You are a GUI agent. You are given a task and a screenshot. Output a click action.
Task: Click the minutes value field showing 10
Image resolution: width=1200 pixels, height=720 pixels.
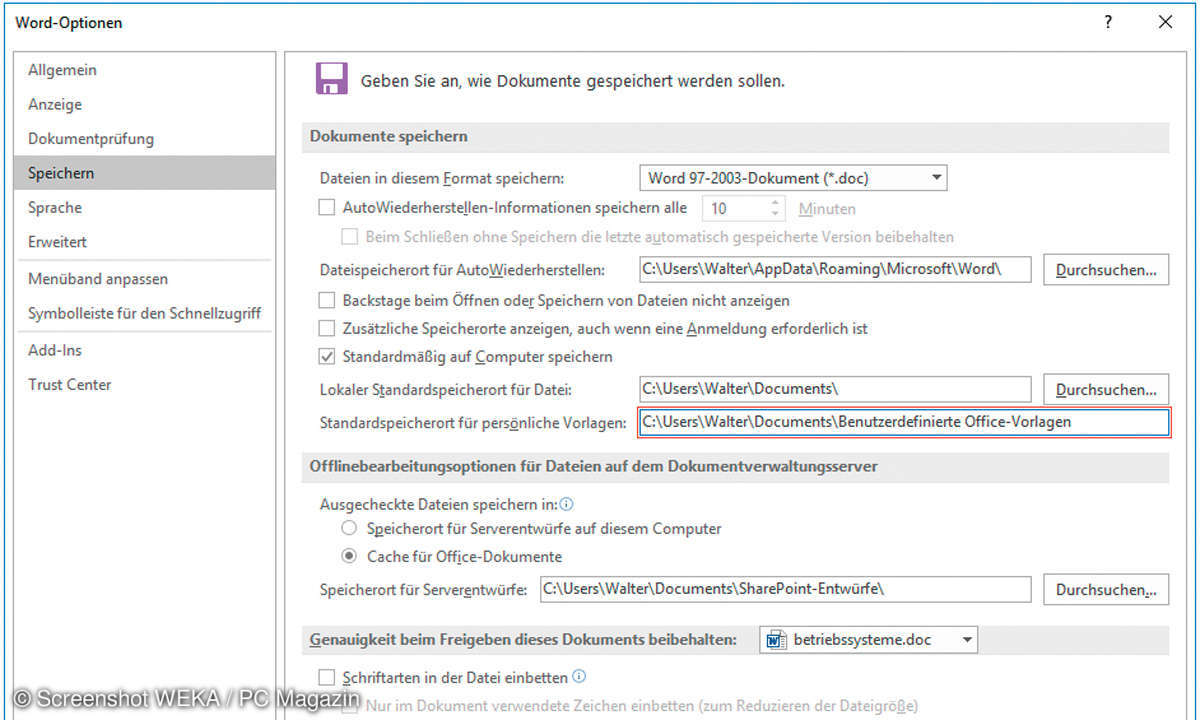coord(737,209)
